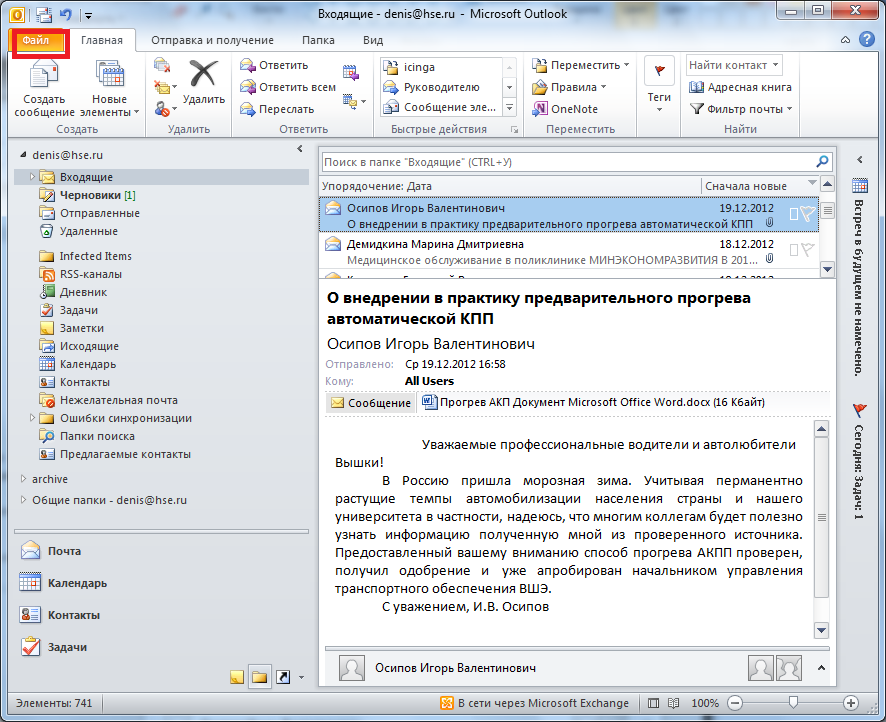
Task: Click Создать сообщение icon
Action: (x=44, y=88)
